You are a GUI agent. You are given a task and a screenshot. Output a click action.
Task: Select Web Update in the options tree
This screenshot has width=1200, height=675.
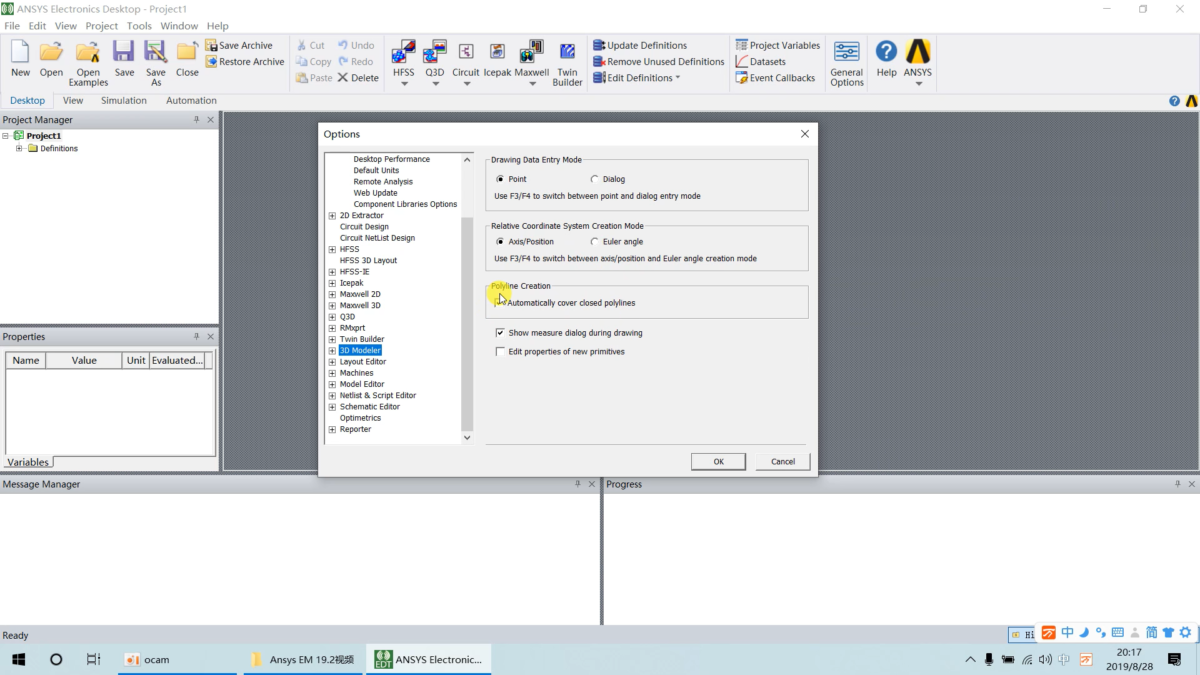375,193
